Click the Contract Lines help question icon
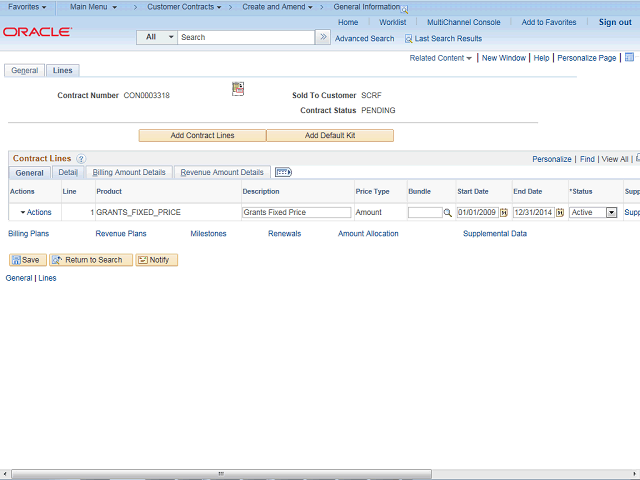The width and height of the screenshot is (640, 480). [x=81, y=159]
